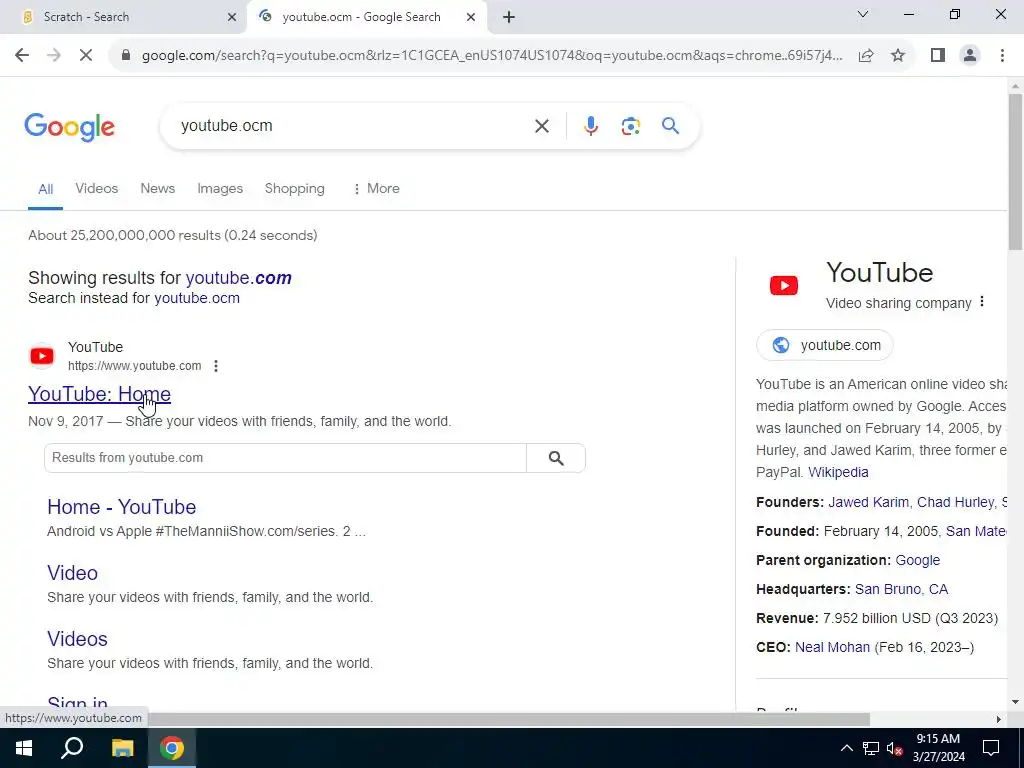Open the About this result menu beside youtube.com URL
Image resolution: width=1024 pixels, height=768 pixels.
pyautogui.click(x=216, y=366)
